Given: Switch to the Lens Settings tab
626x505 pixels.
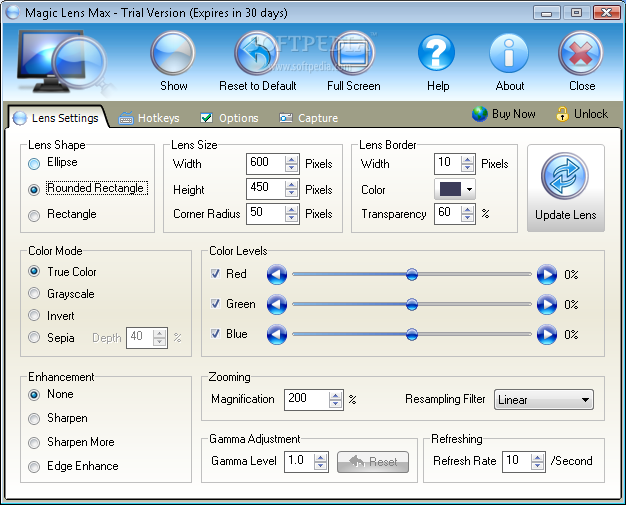Looking at the screenshot, I should pos(56,118).
